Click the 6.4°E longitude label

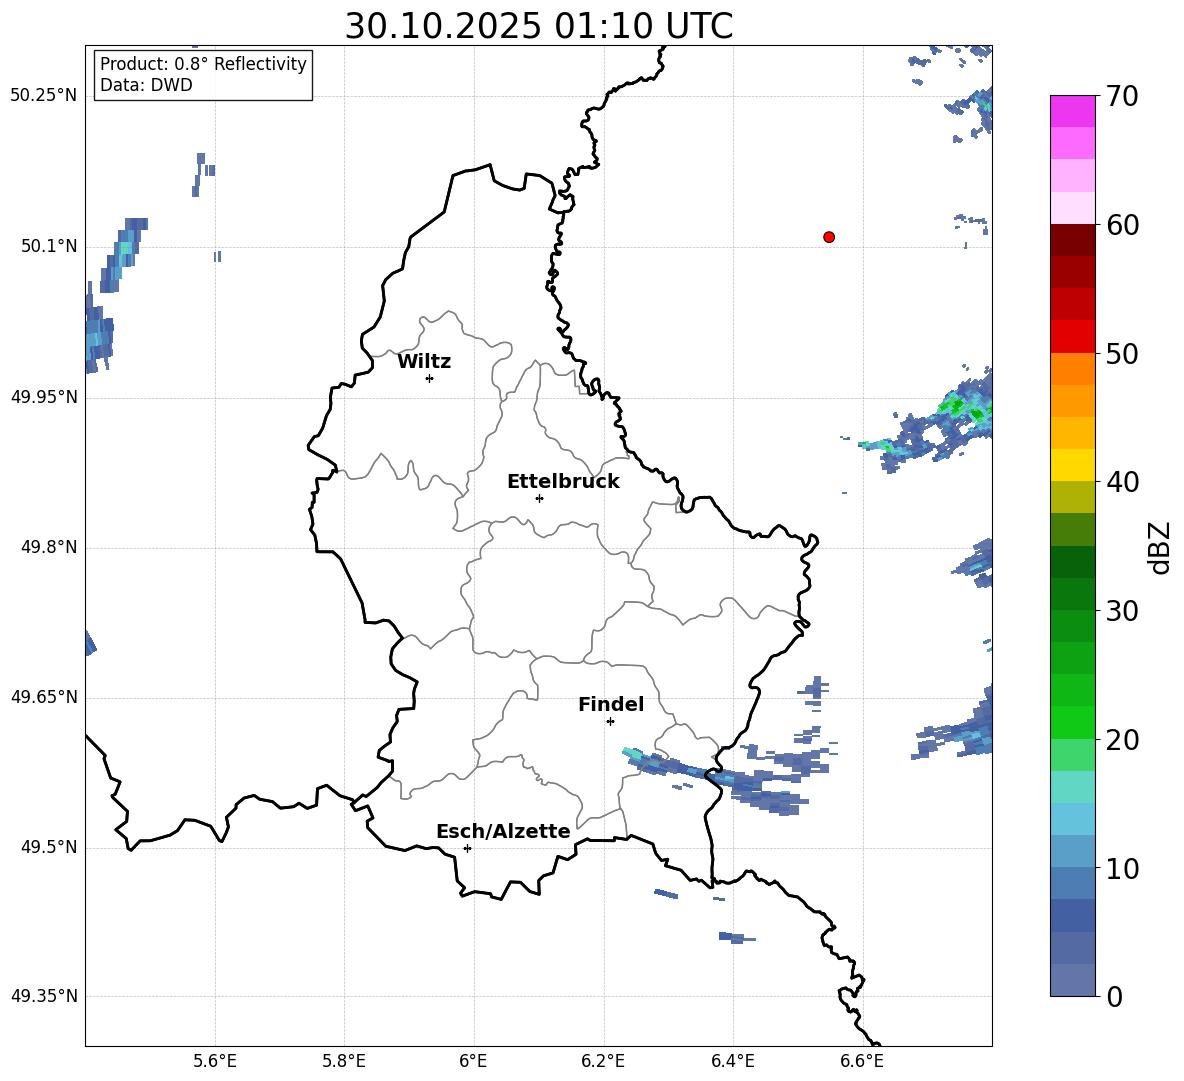pyautogui.click(x=732, y=1061)
